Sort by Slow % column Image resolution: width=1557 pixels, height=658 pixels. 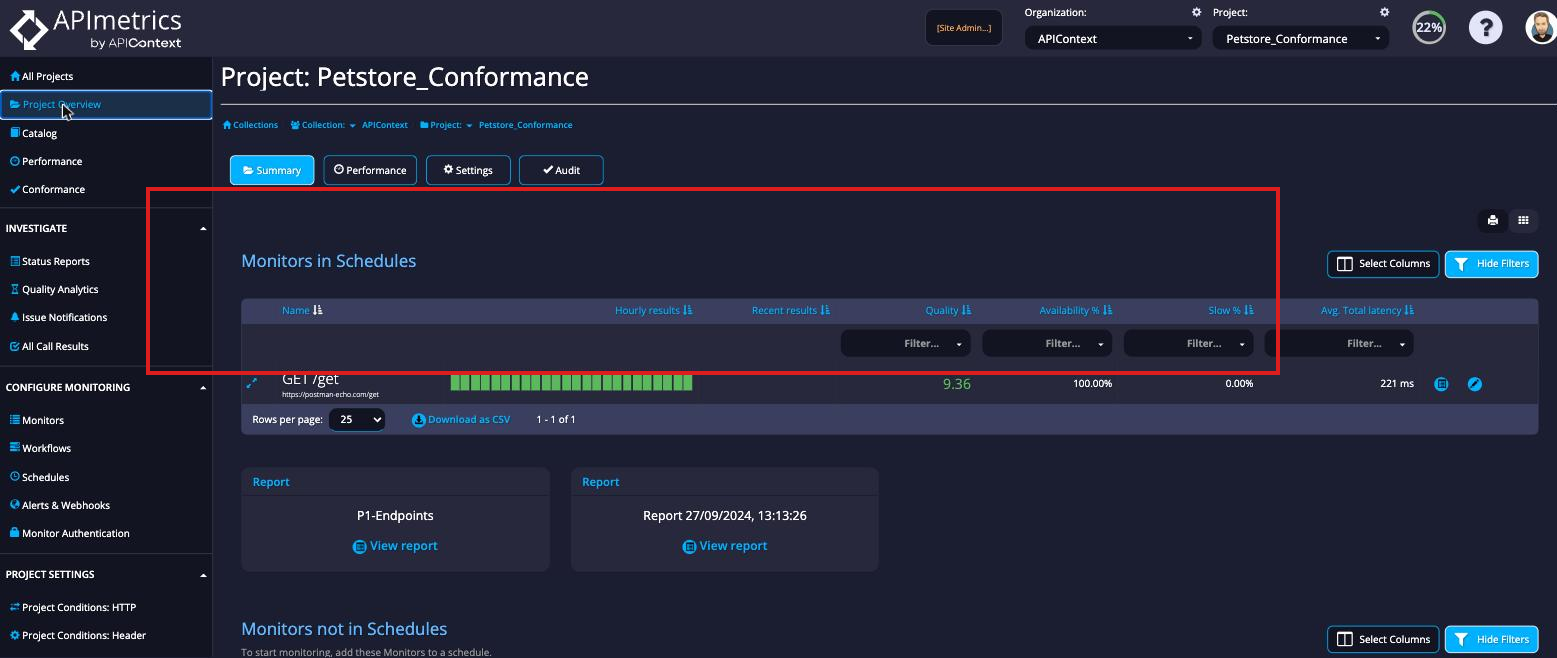[x=1231, y=310]
